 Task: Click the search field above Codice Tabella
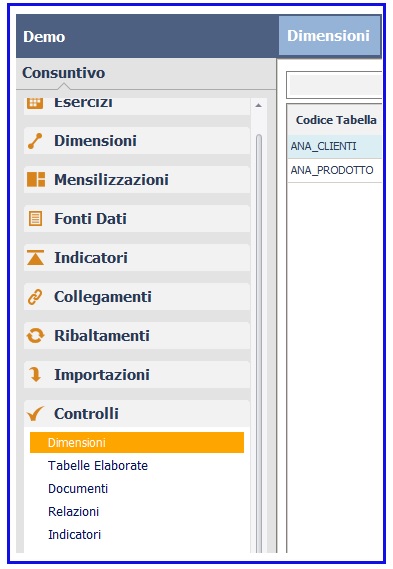(x=336, y=85)
